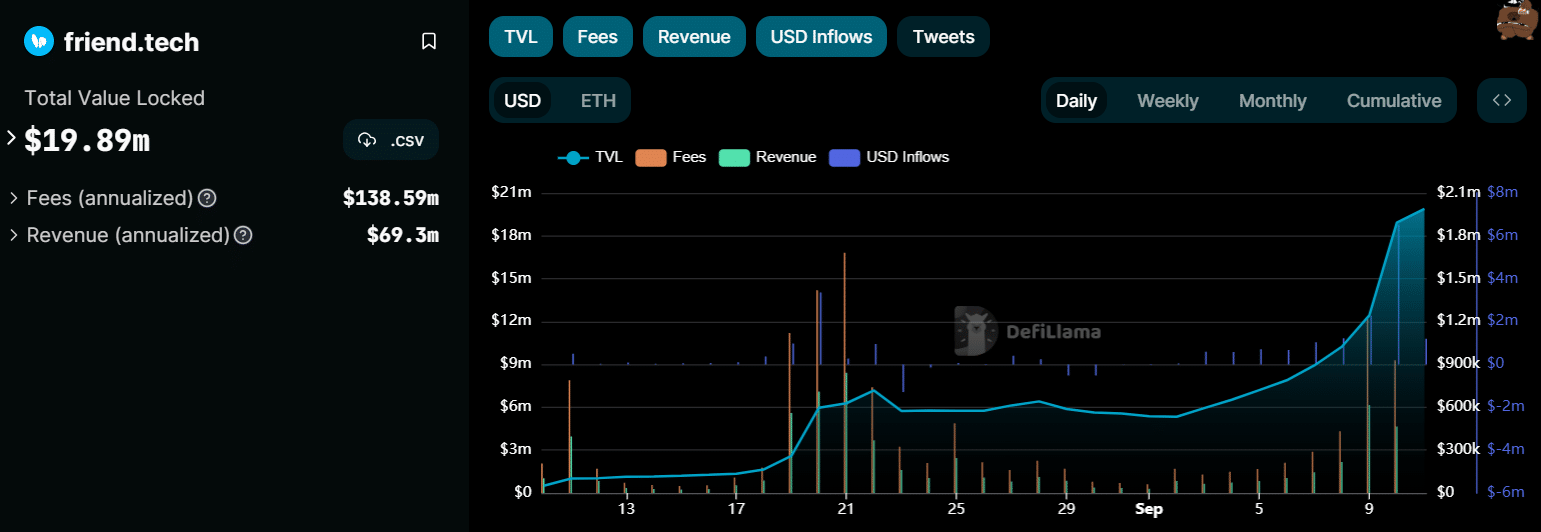This screenshot has height=532, width=1541.
Task: Click the $-6m inflows axis label
Action: tap(1505, 492)
